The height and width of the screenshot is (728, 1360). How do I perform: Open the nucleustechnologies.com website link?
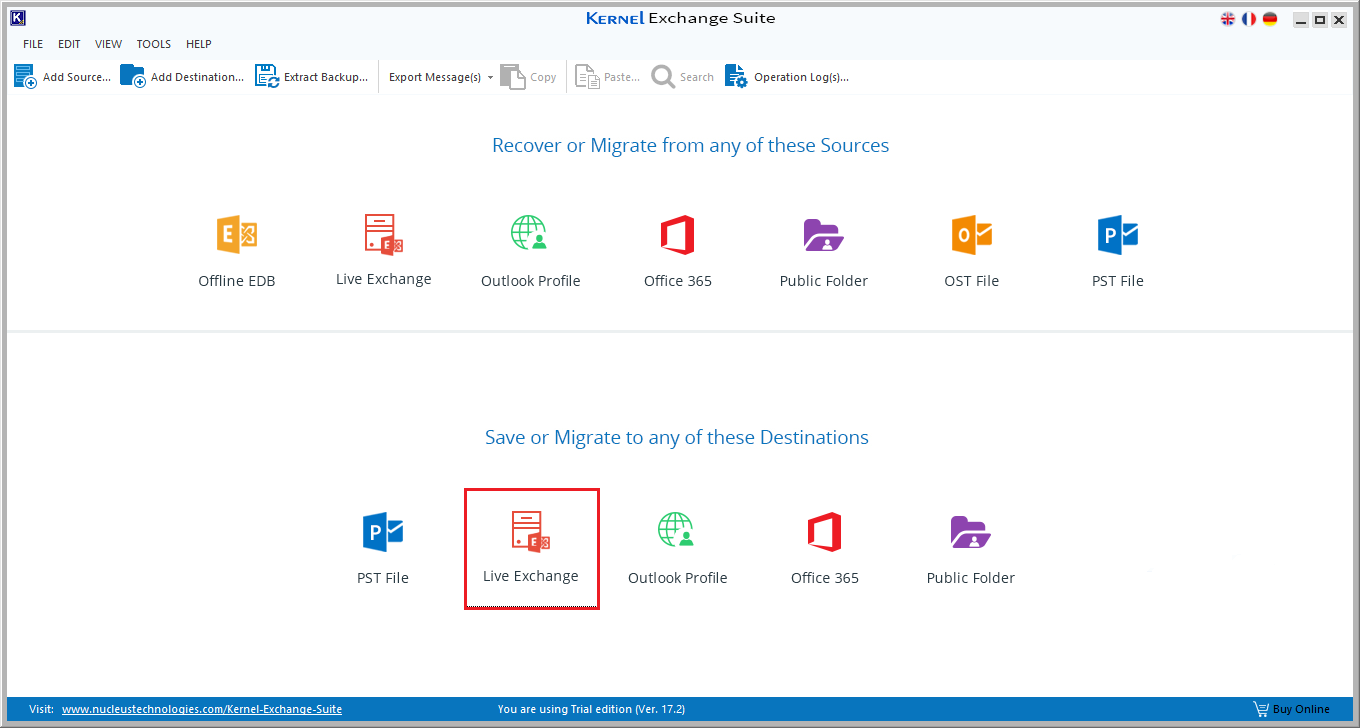point(202,709)
